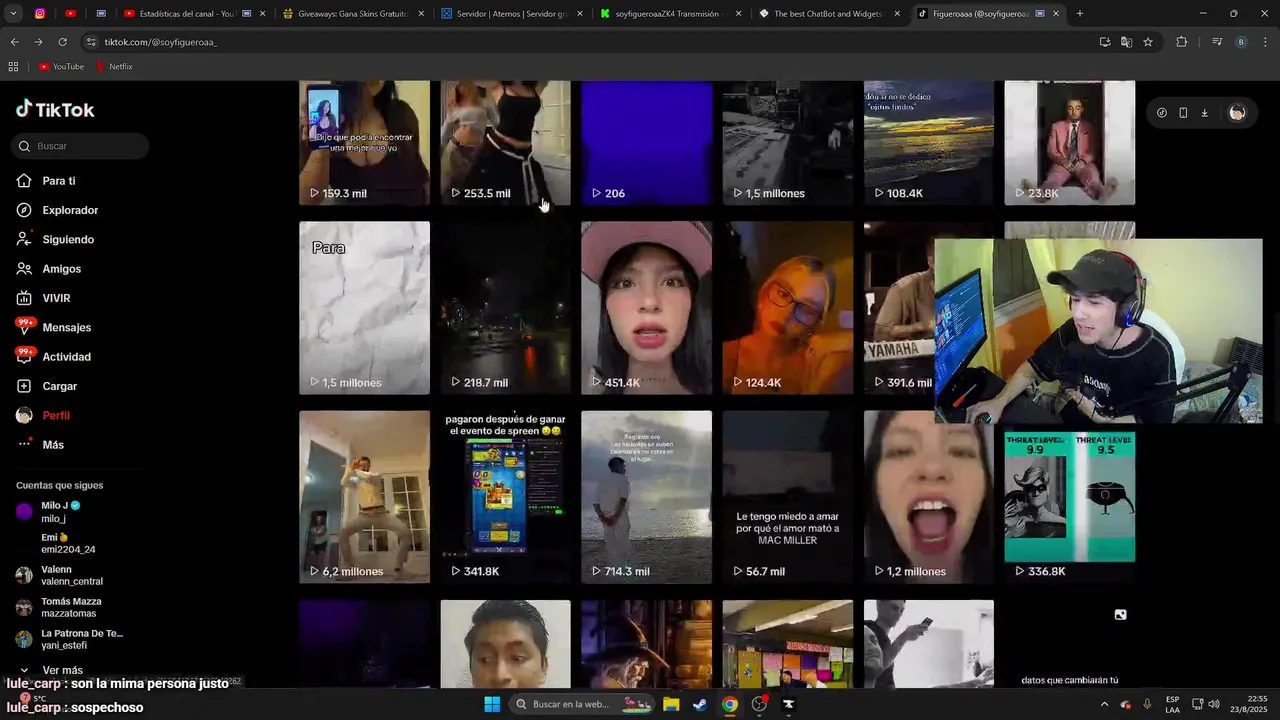Image resolution: width=1280 pixels, height=720 pixels.
Task: Open Netflix bookmark
Action: click(114, 67)
